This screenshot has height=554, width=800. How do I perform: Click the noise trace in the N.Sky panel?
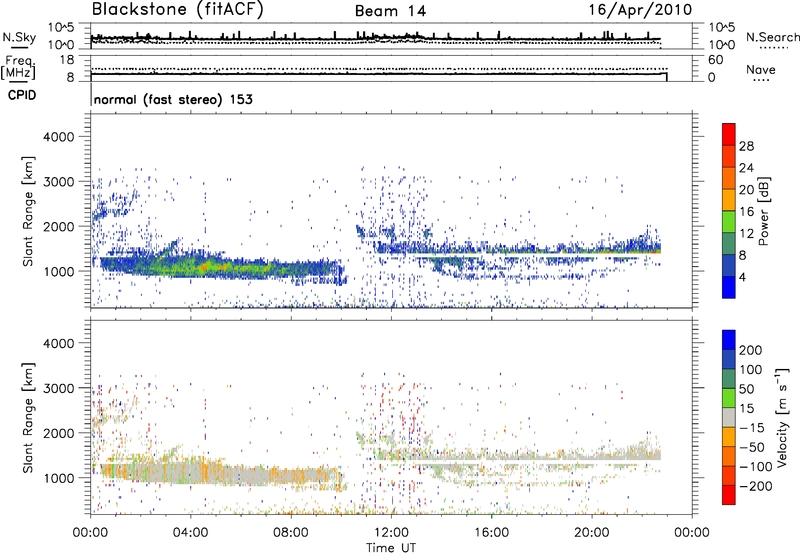coord(376,38)
